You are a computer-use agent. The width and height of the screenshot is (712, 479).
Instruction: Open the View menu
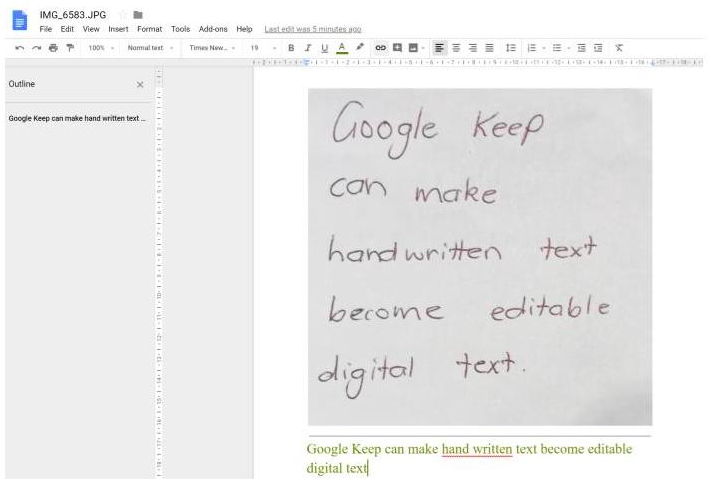point(91,29)
